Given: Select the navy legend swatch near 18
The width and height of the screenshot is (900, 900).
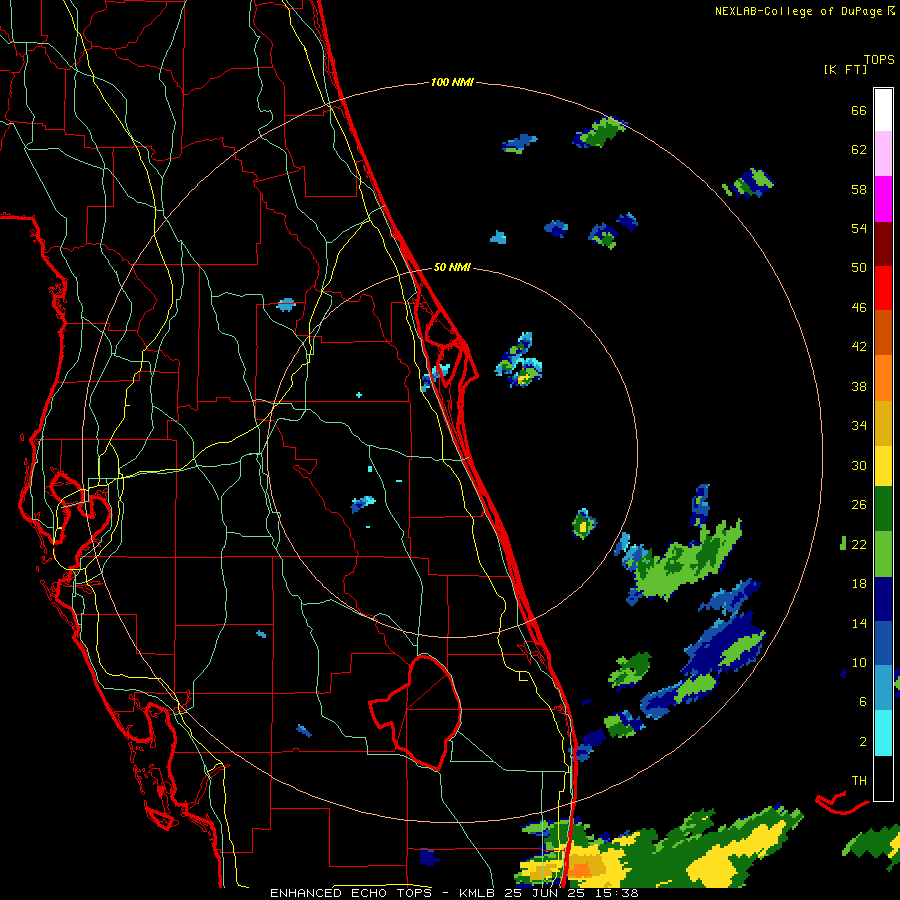Looking at the screenshot, I should [883, 599].
